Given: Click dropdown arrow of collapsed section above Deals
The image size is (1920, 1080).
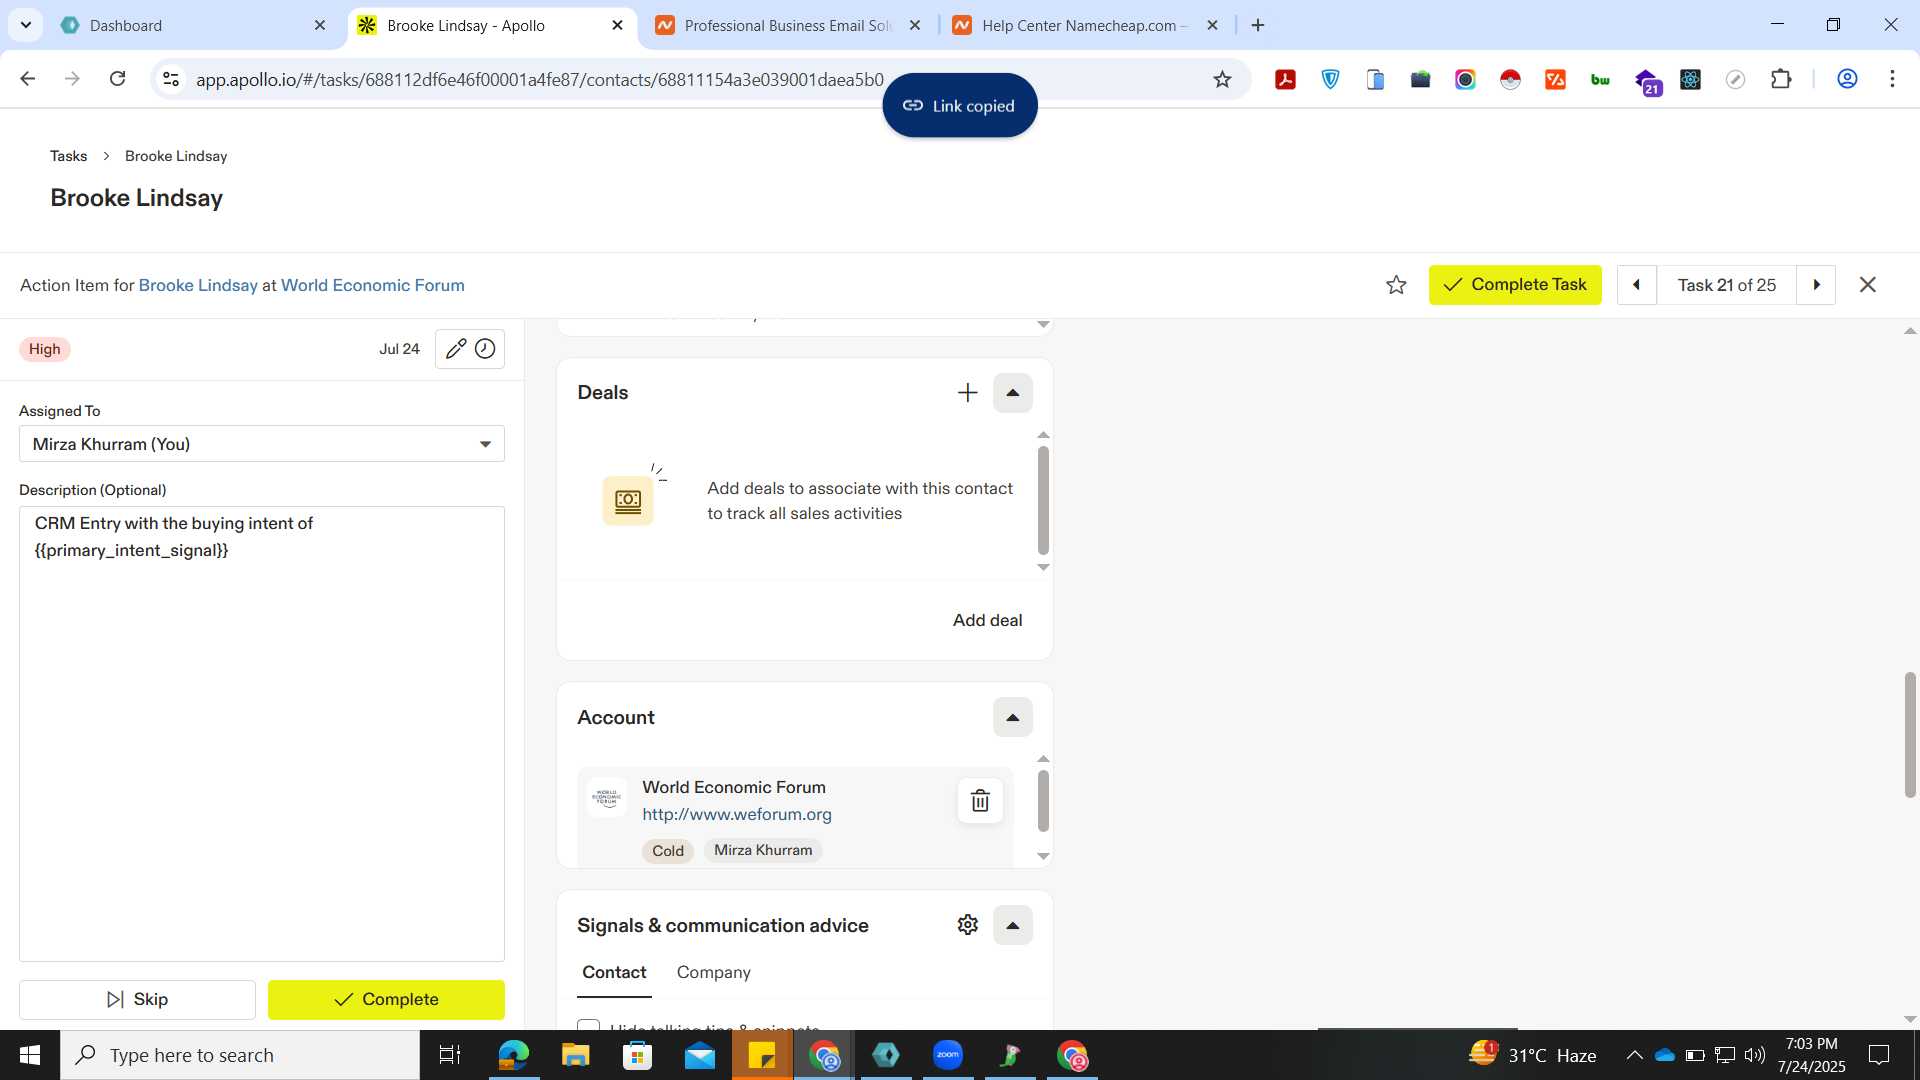Looking at the screenshot, I should pos(1043,324).
